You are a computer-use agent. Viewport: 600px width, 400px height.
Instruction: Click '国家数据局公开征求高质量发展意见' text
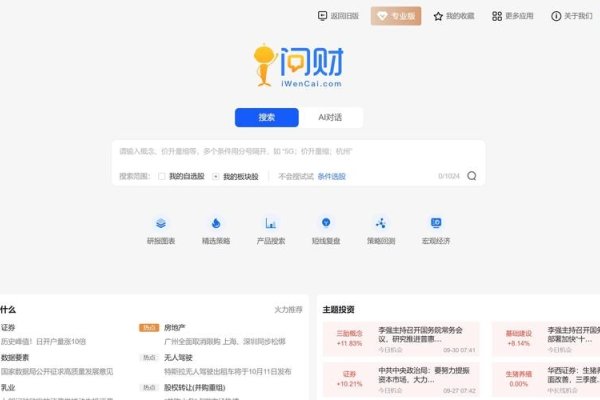57,371
